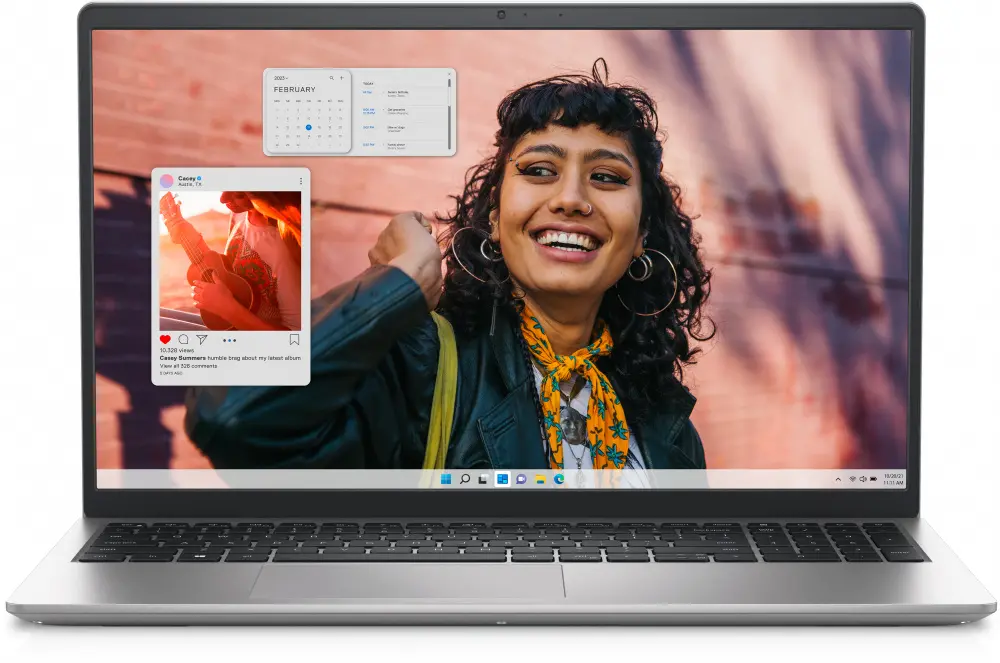View all 328 comments on the post
Viewport: 1000px width, 663px height.
click(x=187, y=365)
